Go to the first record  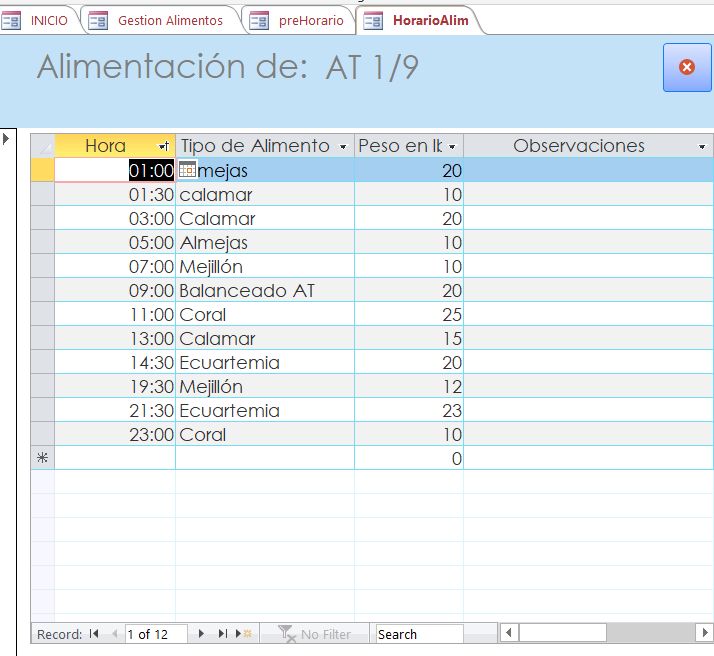click(94, 634)
